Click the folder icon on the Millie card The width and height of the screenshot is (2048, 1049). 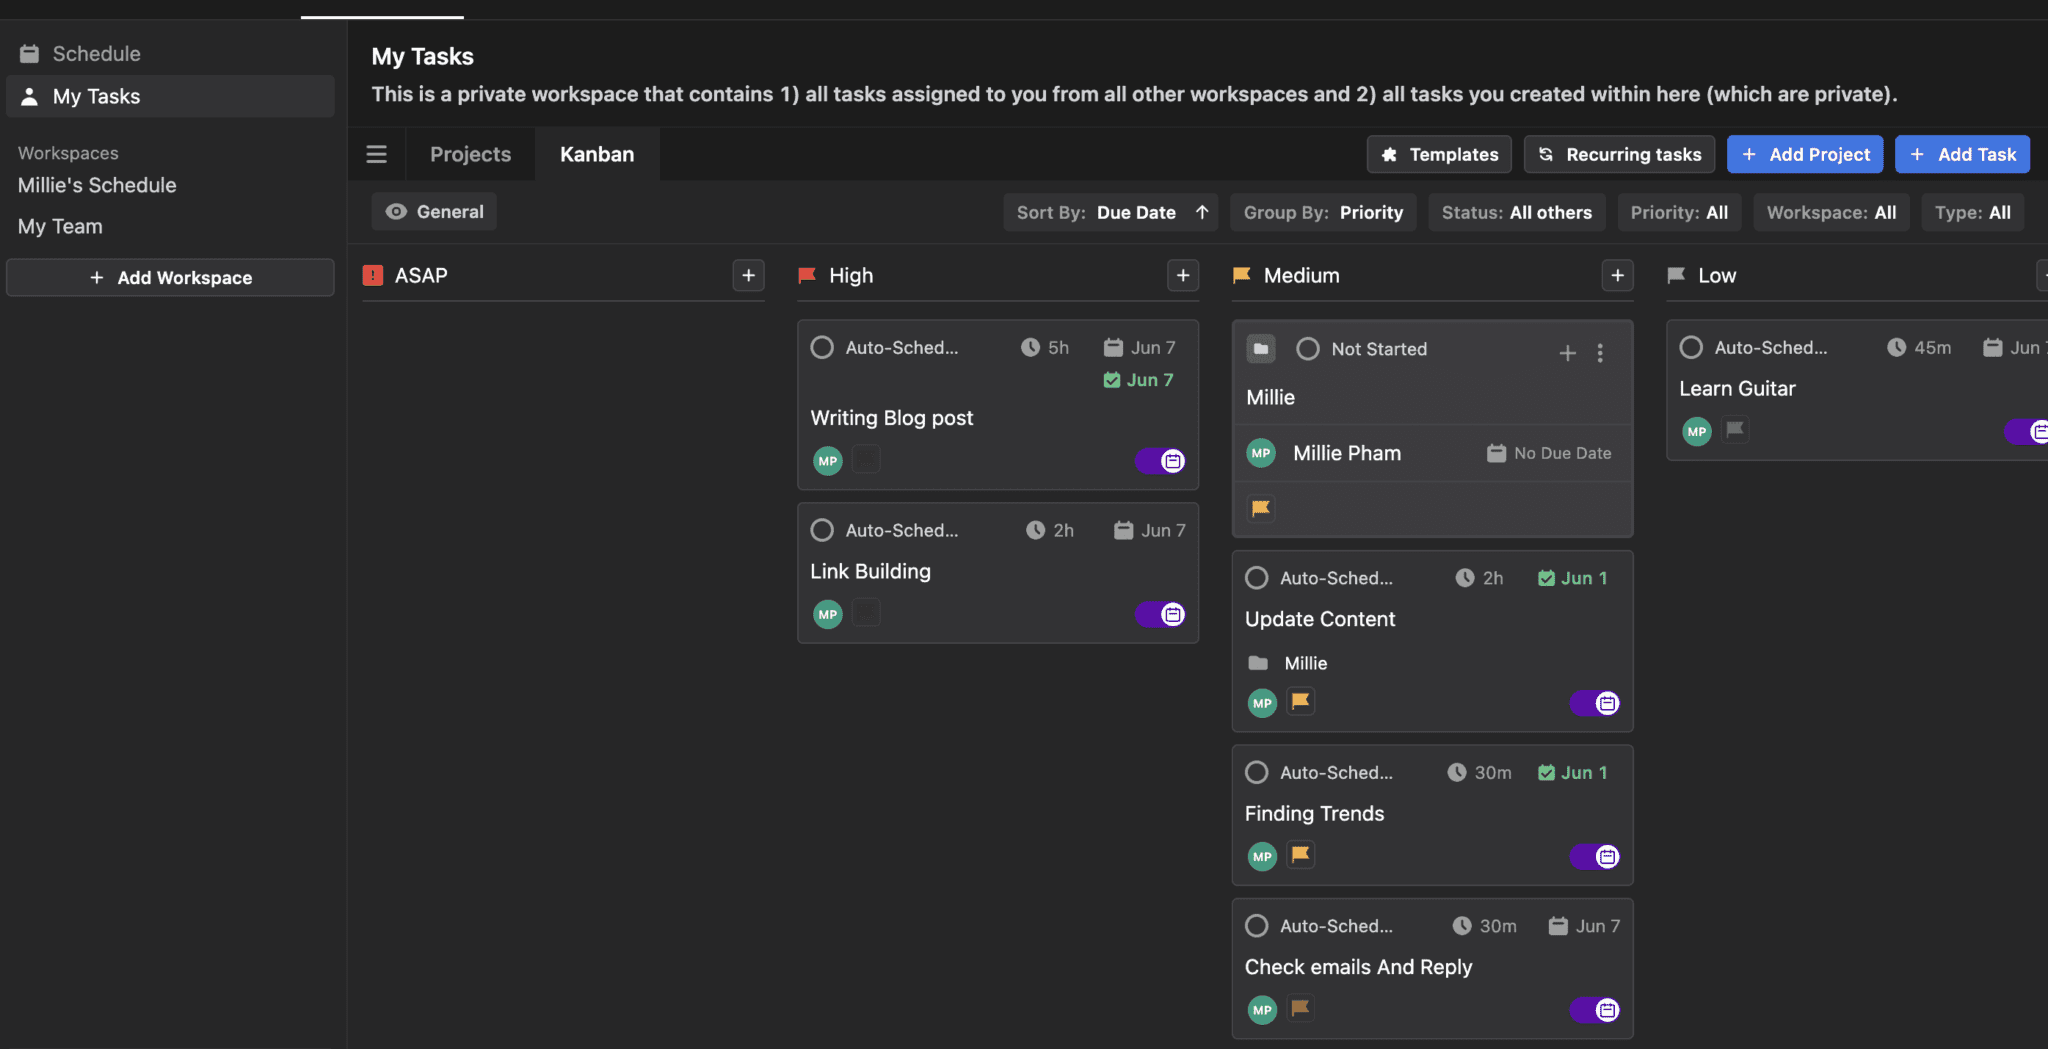pos(1260,348)
